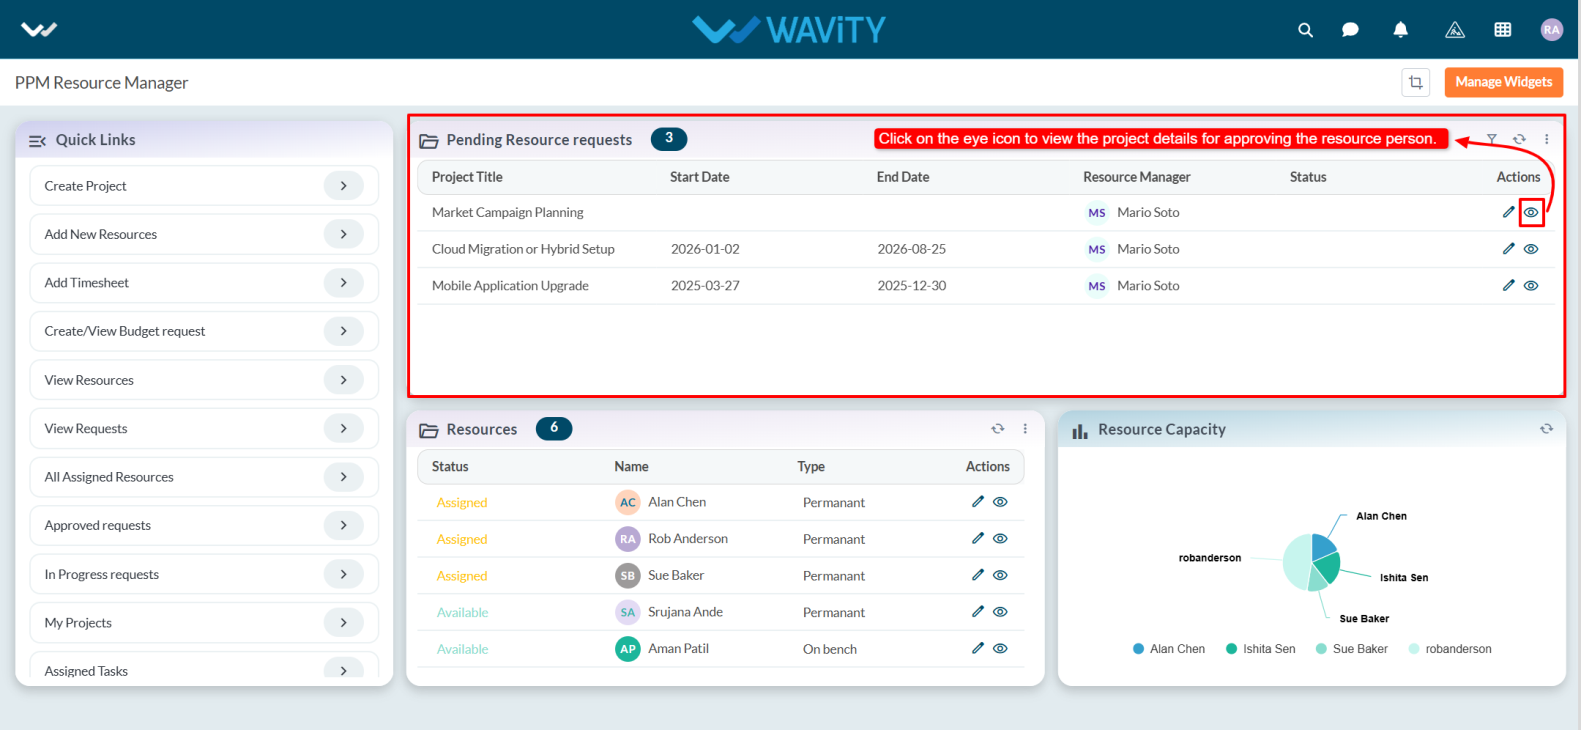Click the Quick Links menu icon
This screenshot has width=1581, height=730.
(37, 141)
